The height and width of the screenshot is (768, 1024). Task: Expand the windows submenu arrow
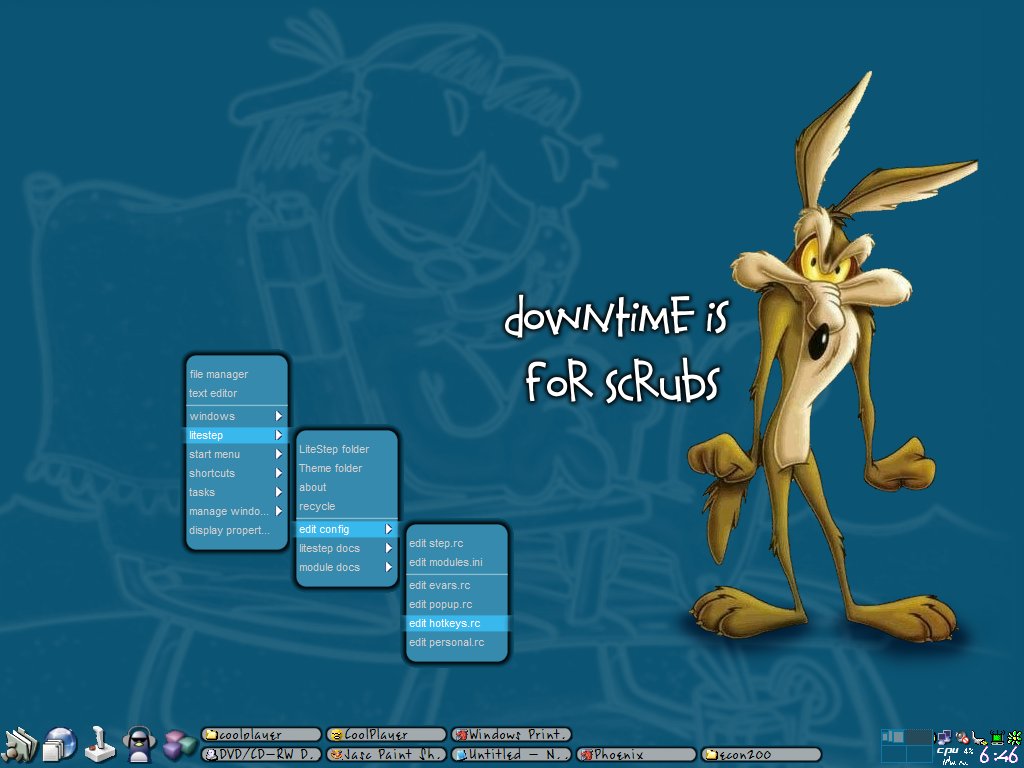click(x=279, y=416)
